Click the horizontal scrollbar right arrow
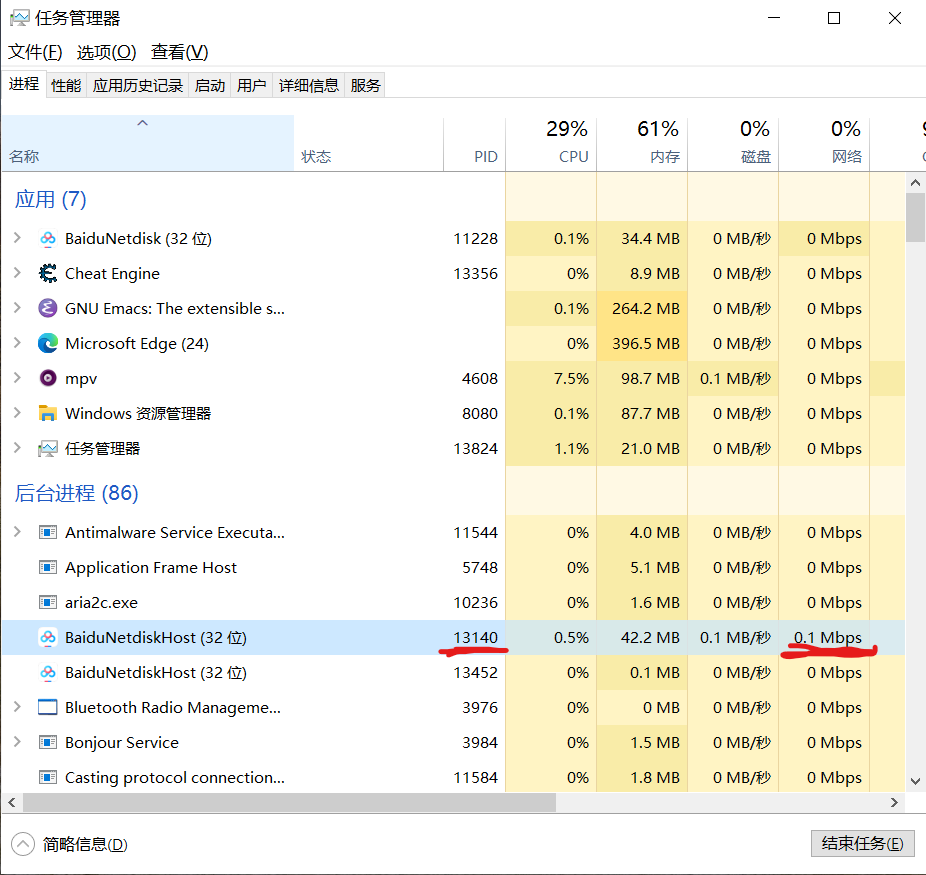This screenshot has height=875, width=926. point(894,802)
